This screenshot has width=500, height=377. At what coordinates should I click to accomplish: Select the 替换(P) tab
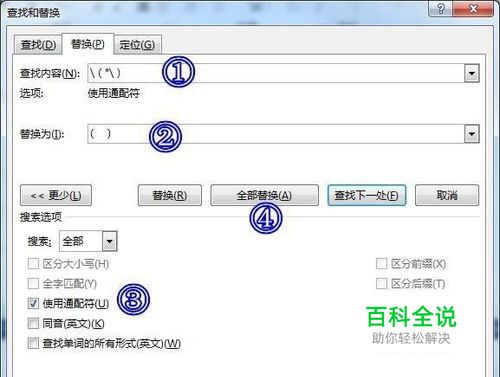88,44
